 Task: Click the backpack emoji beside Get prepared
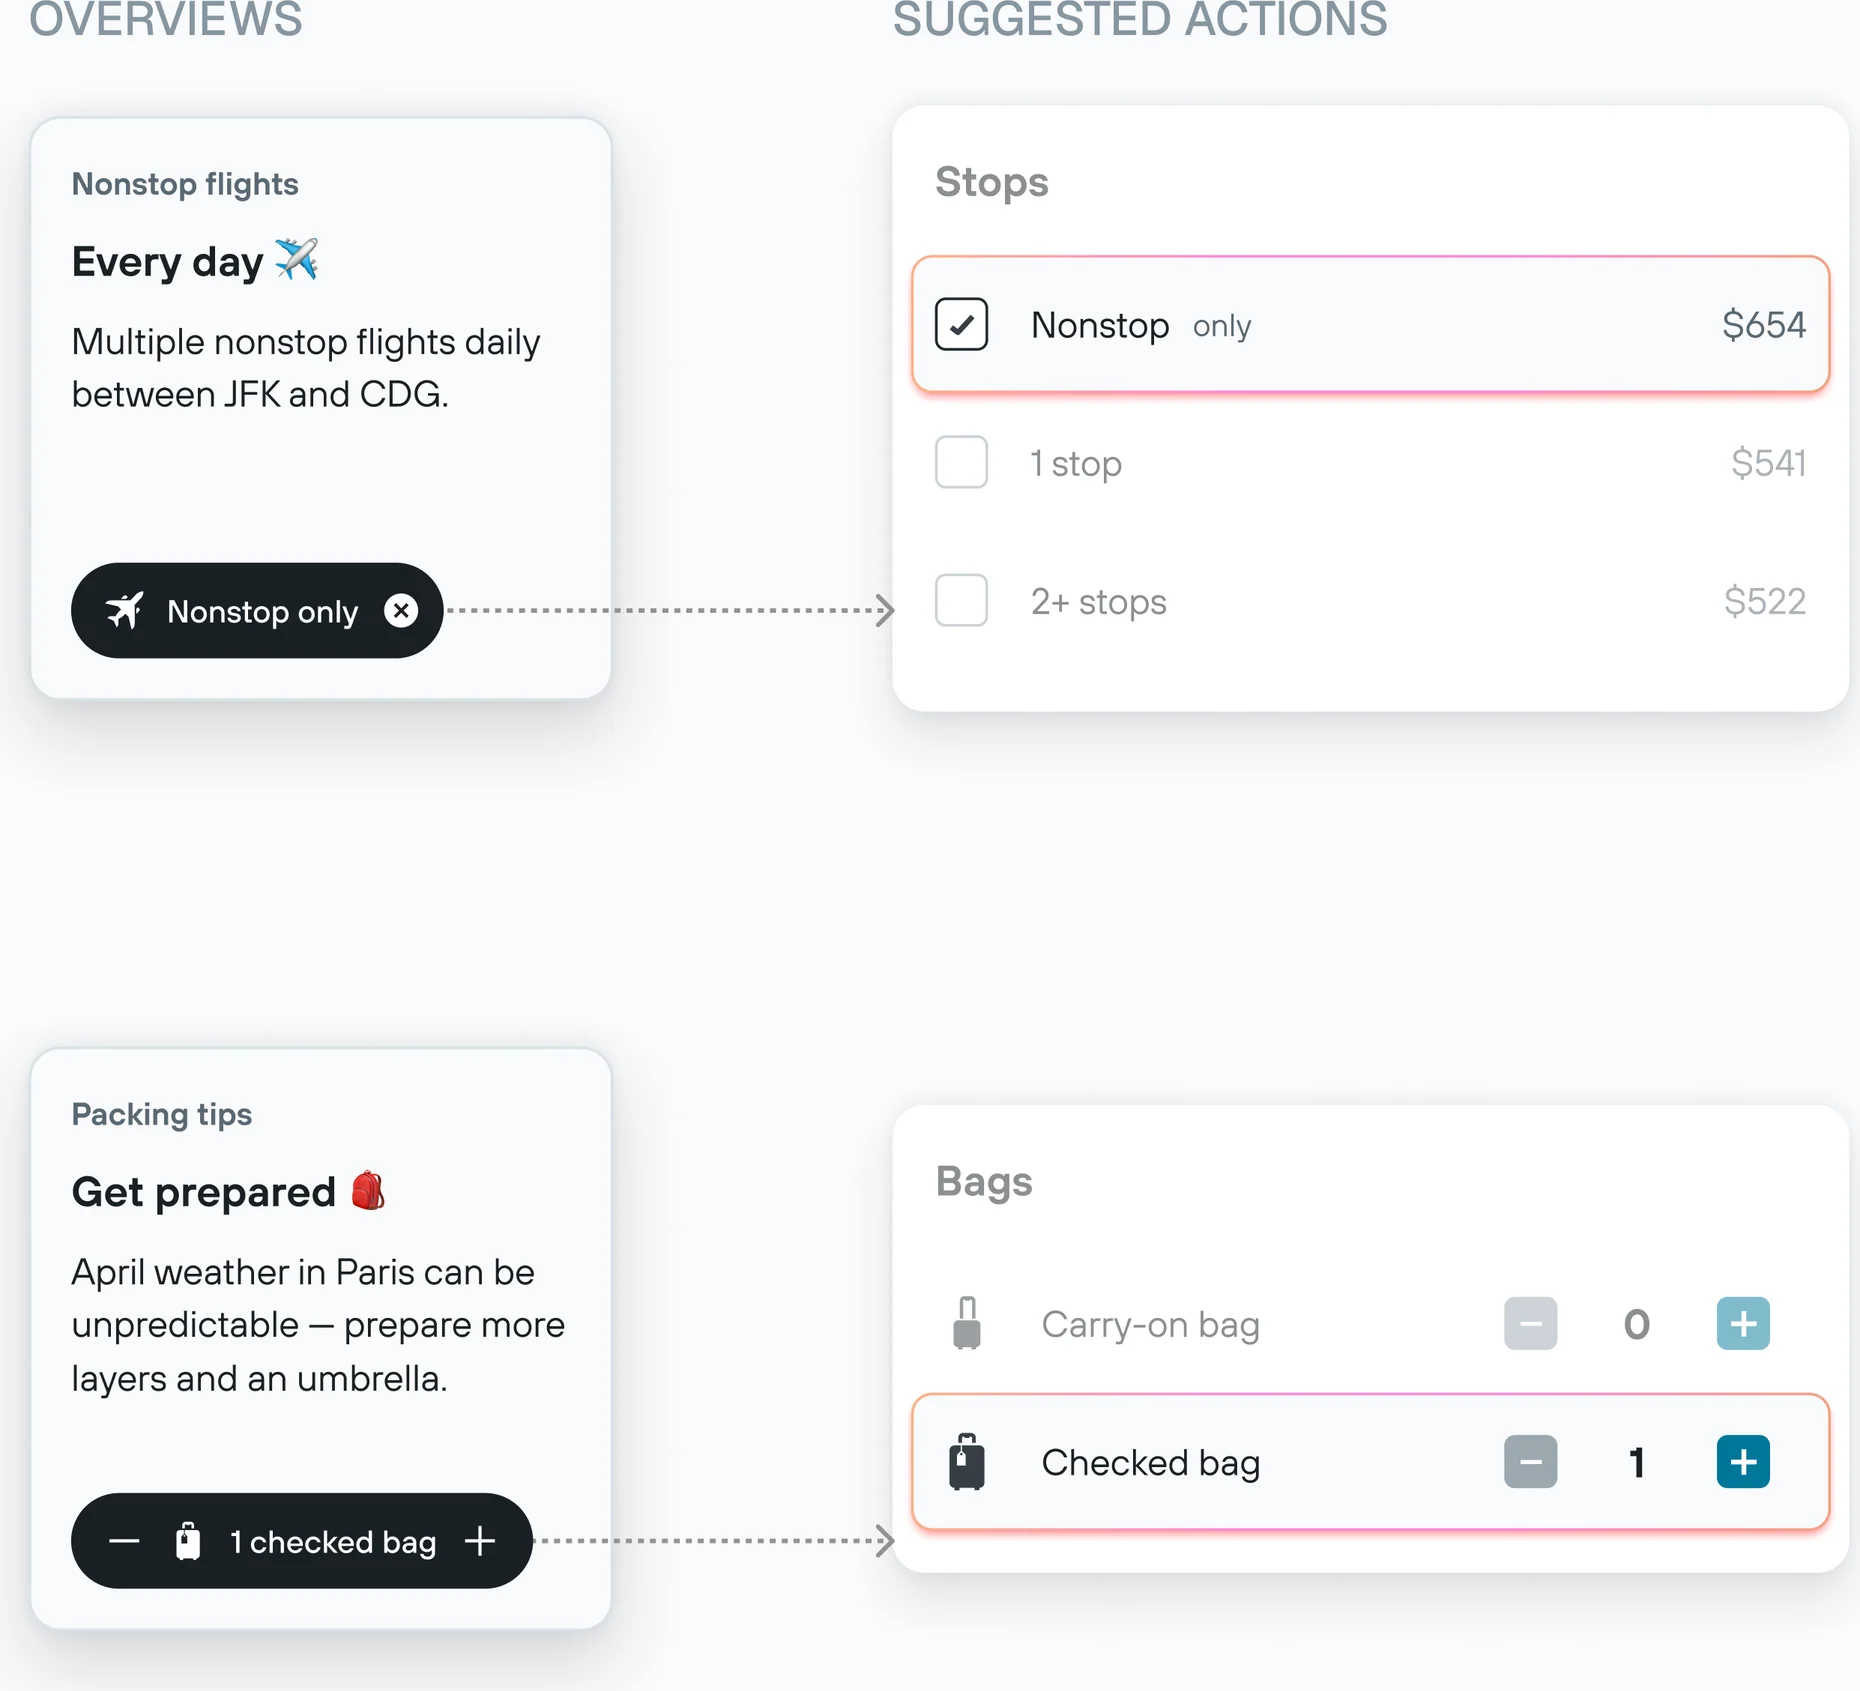tap(368, 1190)
